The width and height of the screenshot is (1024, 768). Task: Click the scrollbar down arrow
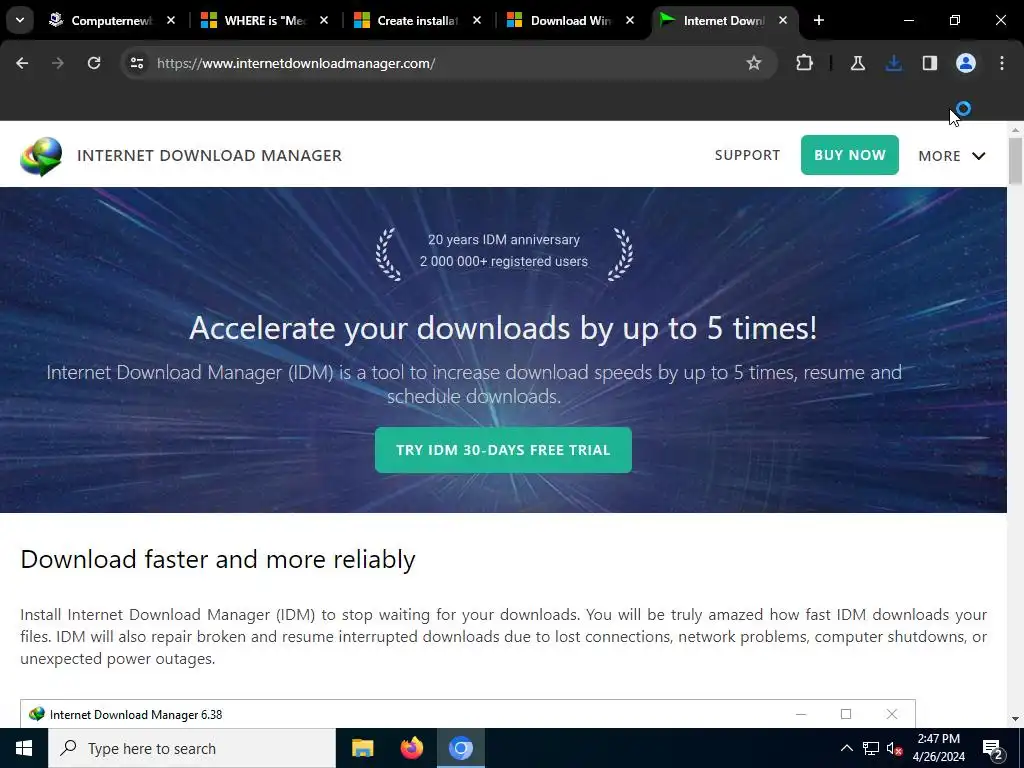pos(1015,719)
